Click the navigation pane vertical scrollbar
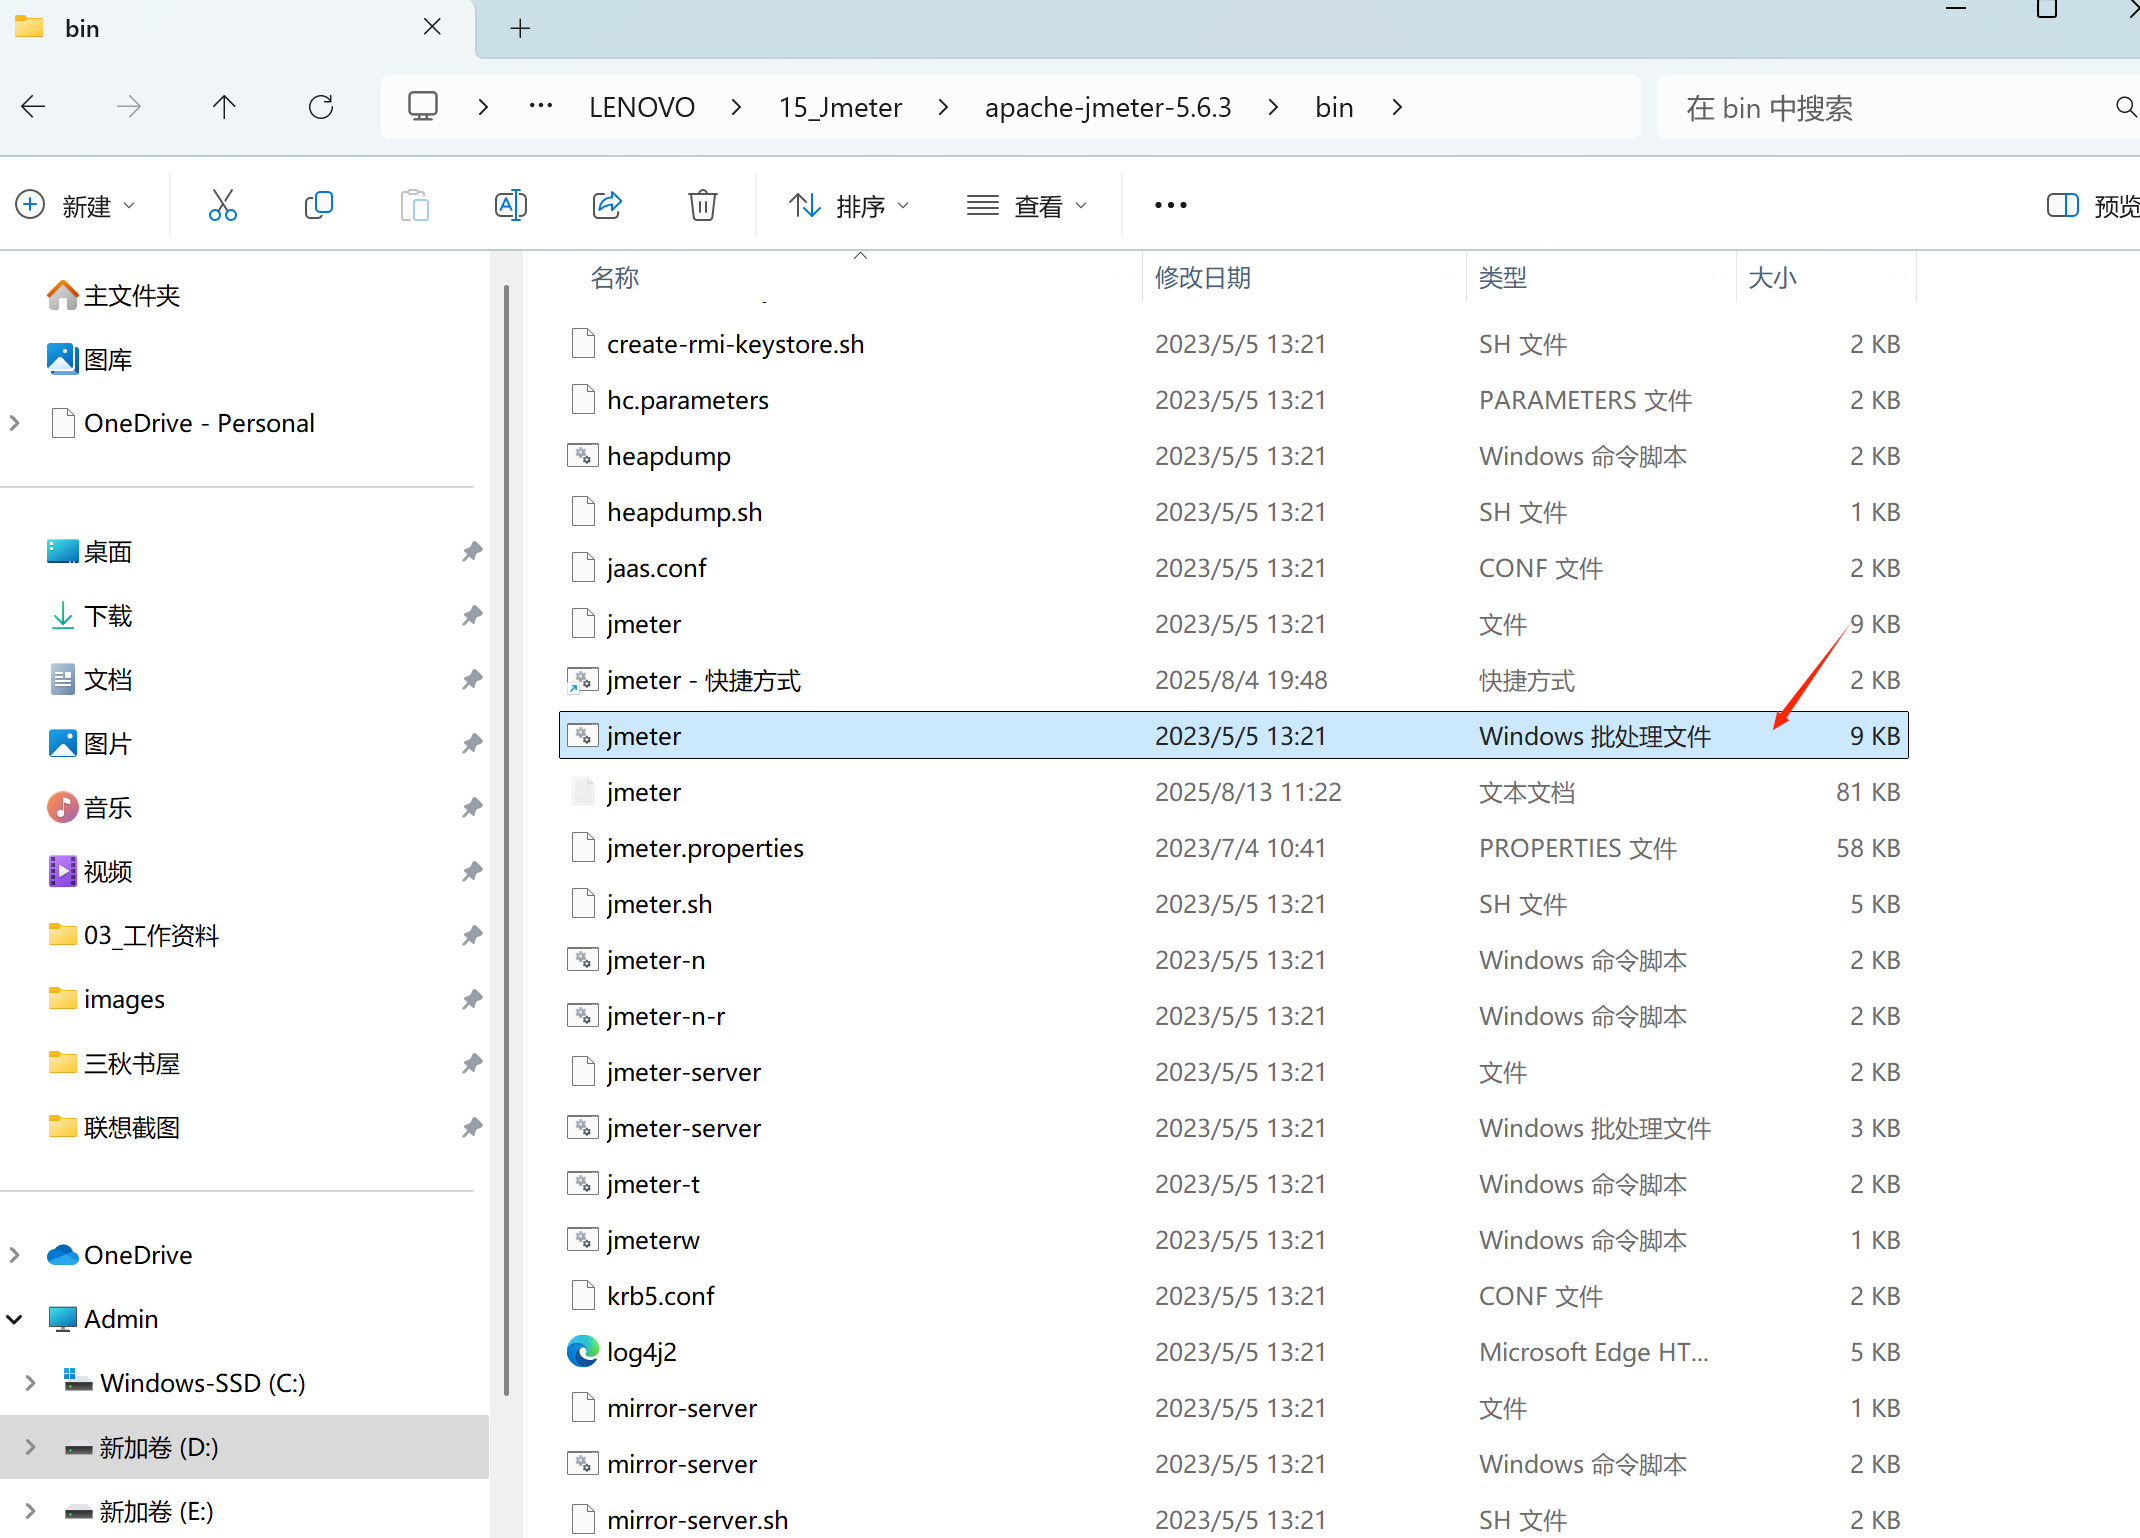This screenshot has width=2140, height=1538. (x=506, y=840)
